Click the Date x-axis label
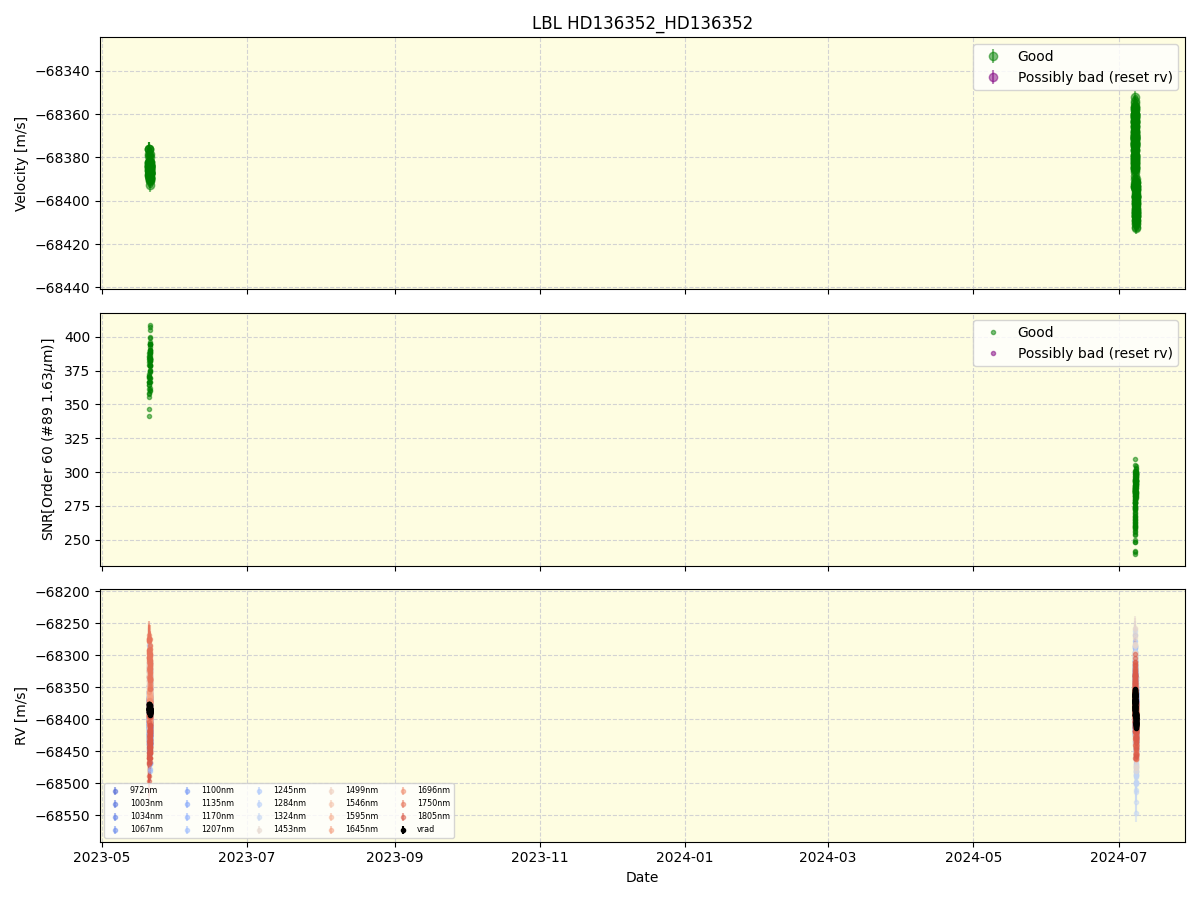The height and width of the screenshot is (900, 1200). [x=642, y=877]
